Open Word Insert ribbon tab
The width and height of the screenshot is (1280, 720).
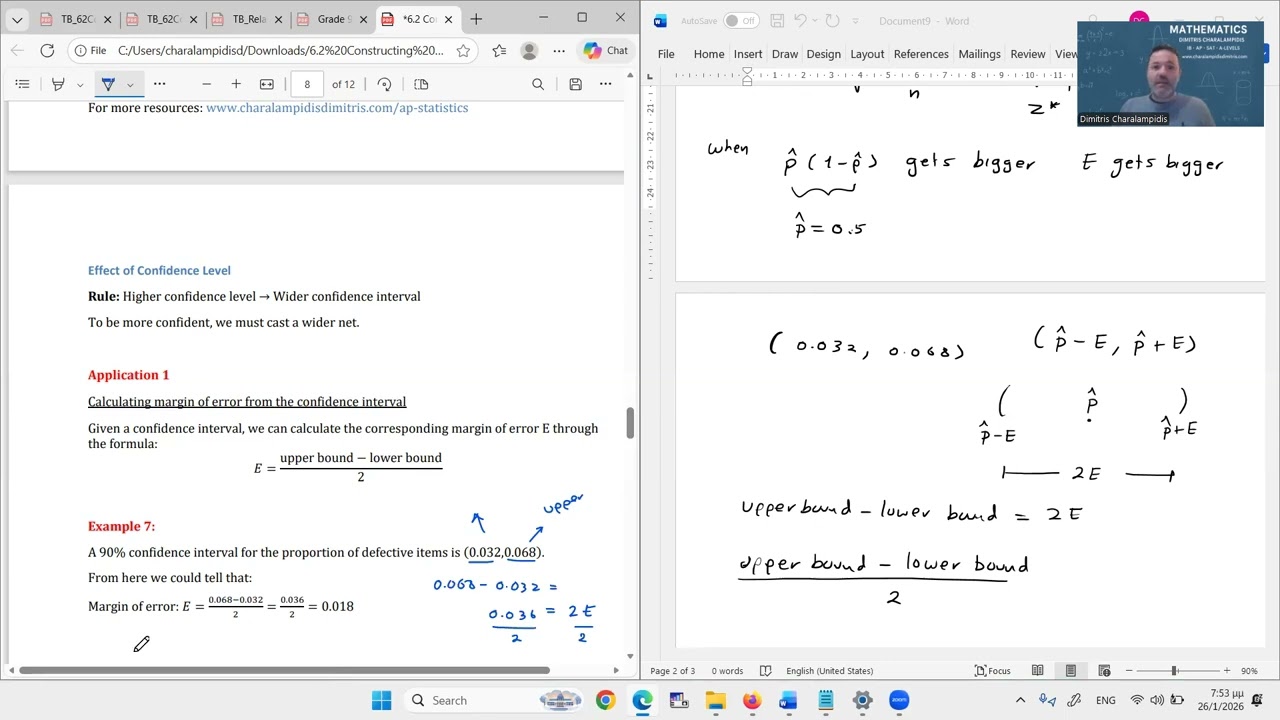tap(748, 54)
